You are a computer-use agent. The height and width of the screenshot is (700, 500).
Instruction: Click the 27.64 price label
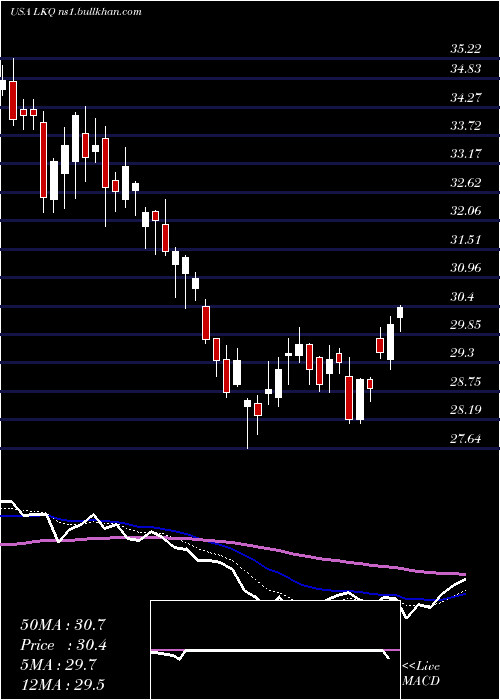(466, 439)
